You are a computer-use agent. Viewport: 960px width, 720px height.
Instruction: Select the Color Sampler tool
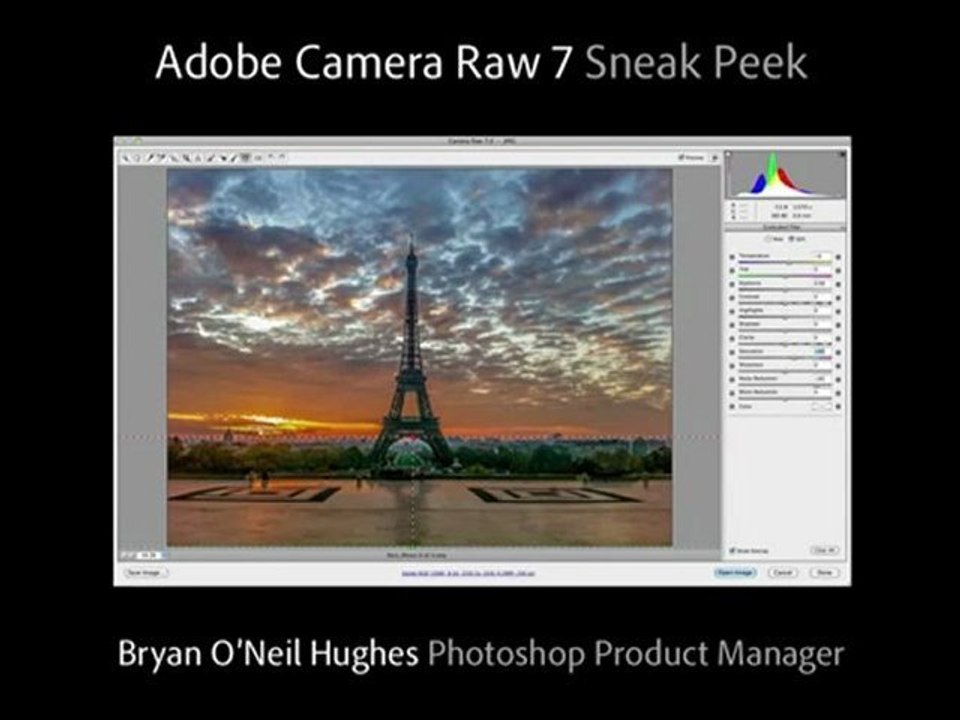162,157
